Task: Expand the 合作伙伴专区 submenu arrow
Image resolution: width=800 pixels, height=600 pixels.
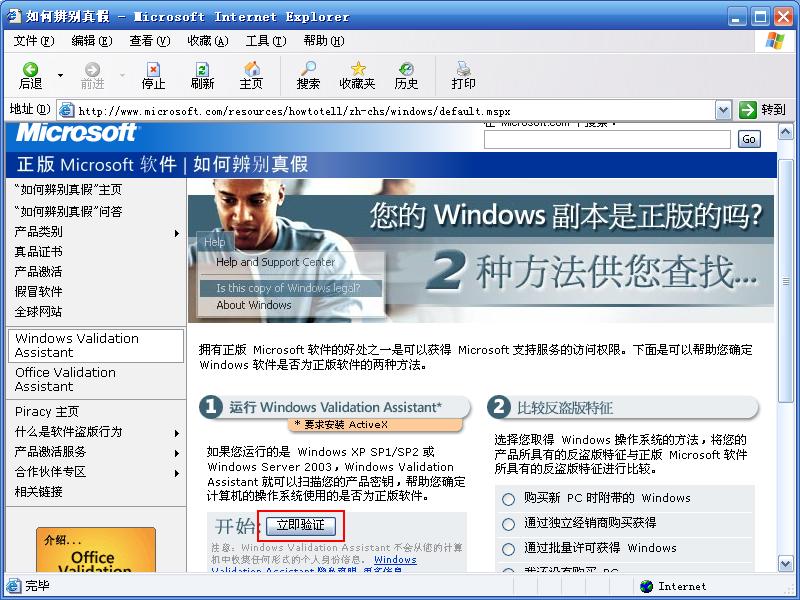Action: (x=177, y=473)
